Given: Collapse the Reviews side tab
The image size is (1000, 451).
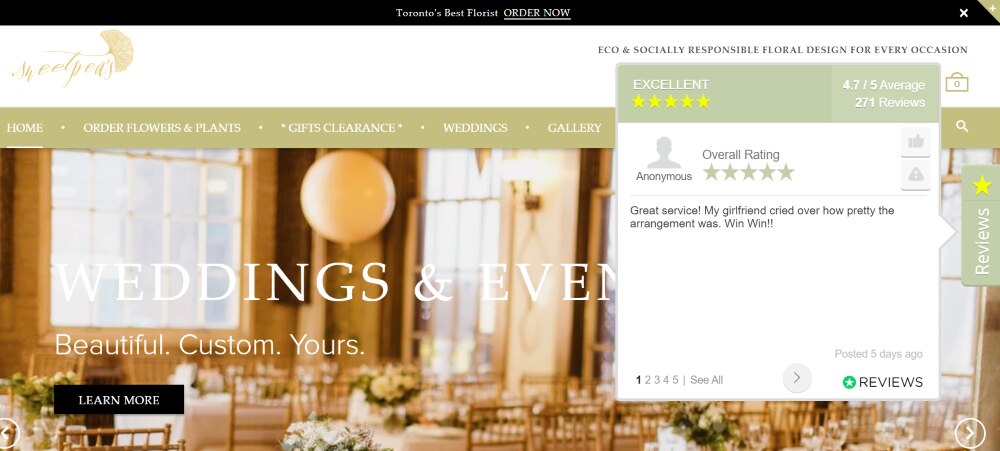Looking at the screenshot, I should click(x=981, y=225).
